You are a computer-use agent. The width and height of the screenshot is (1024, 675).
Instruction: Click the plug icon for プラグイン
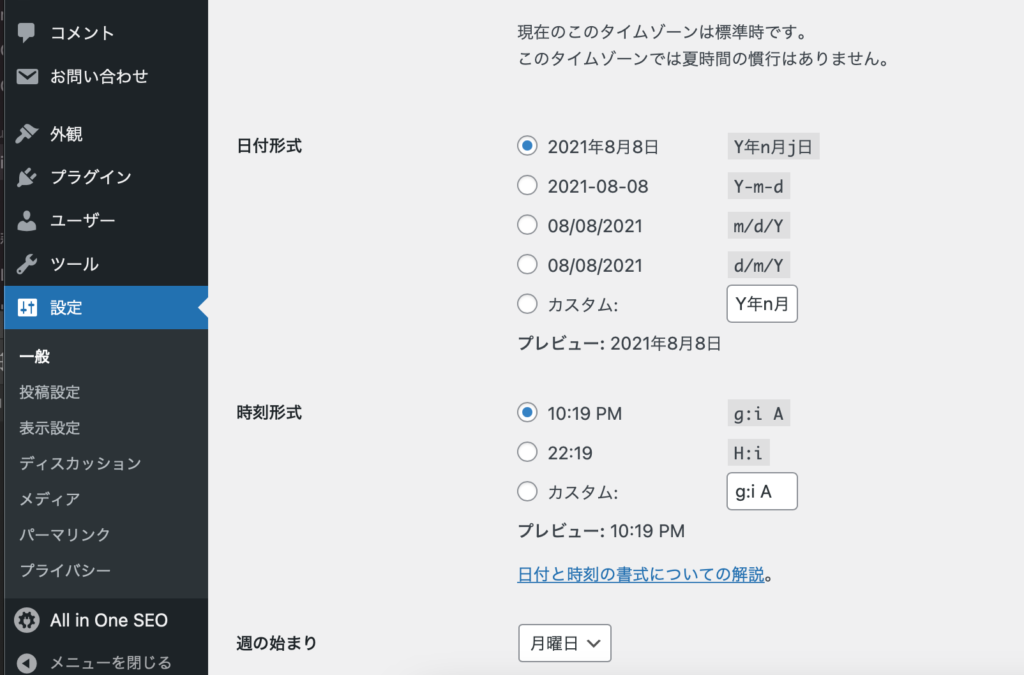click(27, 178)
